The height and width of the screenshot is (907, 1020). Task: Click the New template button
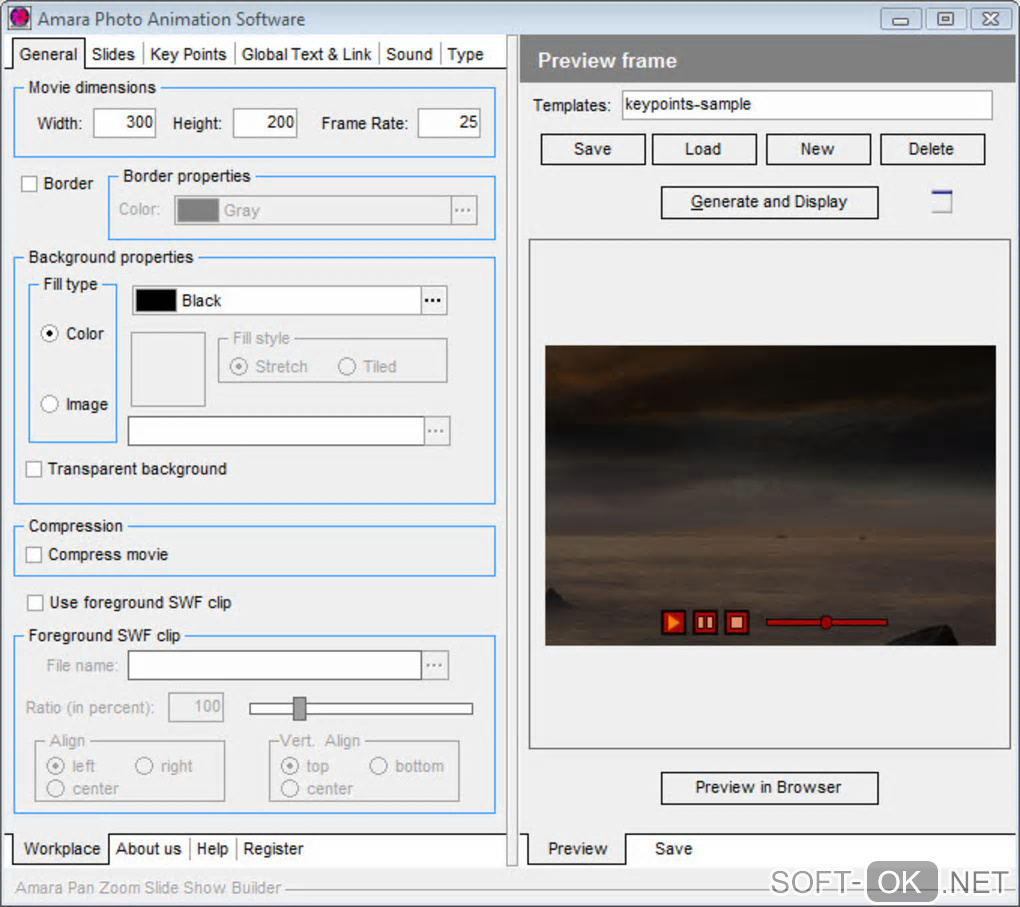click(818, 149)
